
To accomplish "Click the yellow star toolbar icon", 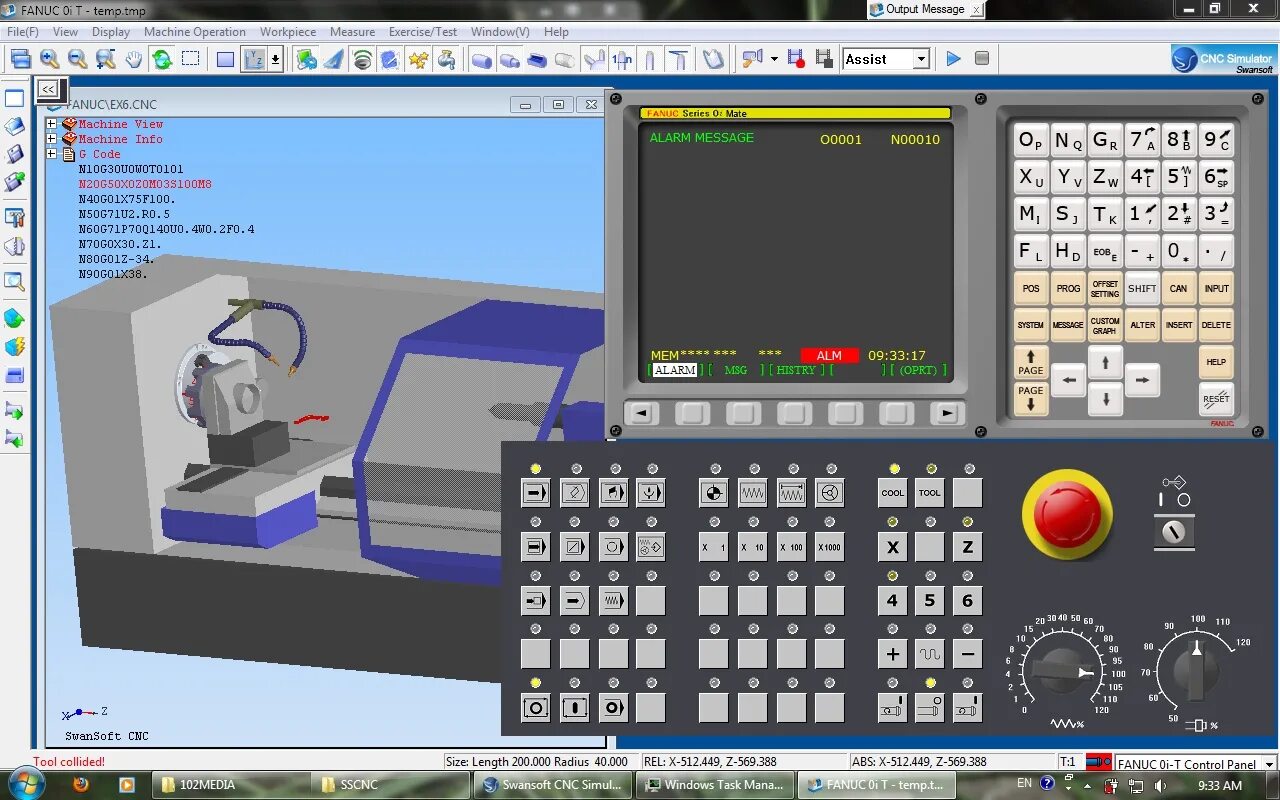I will click(418, 60).
